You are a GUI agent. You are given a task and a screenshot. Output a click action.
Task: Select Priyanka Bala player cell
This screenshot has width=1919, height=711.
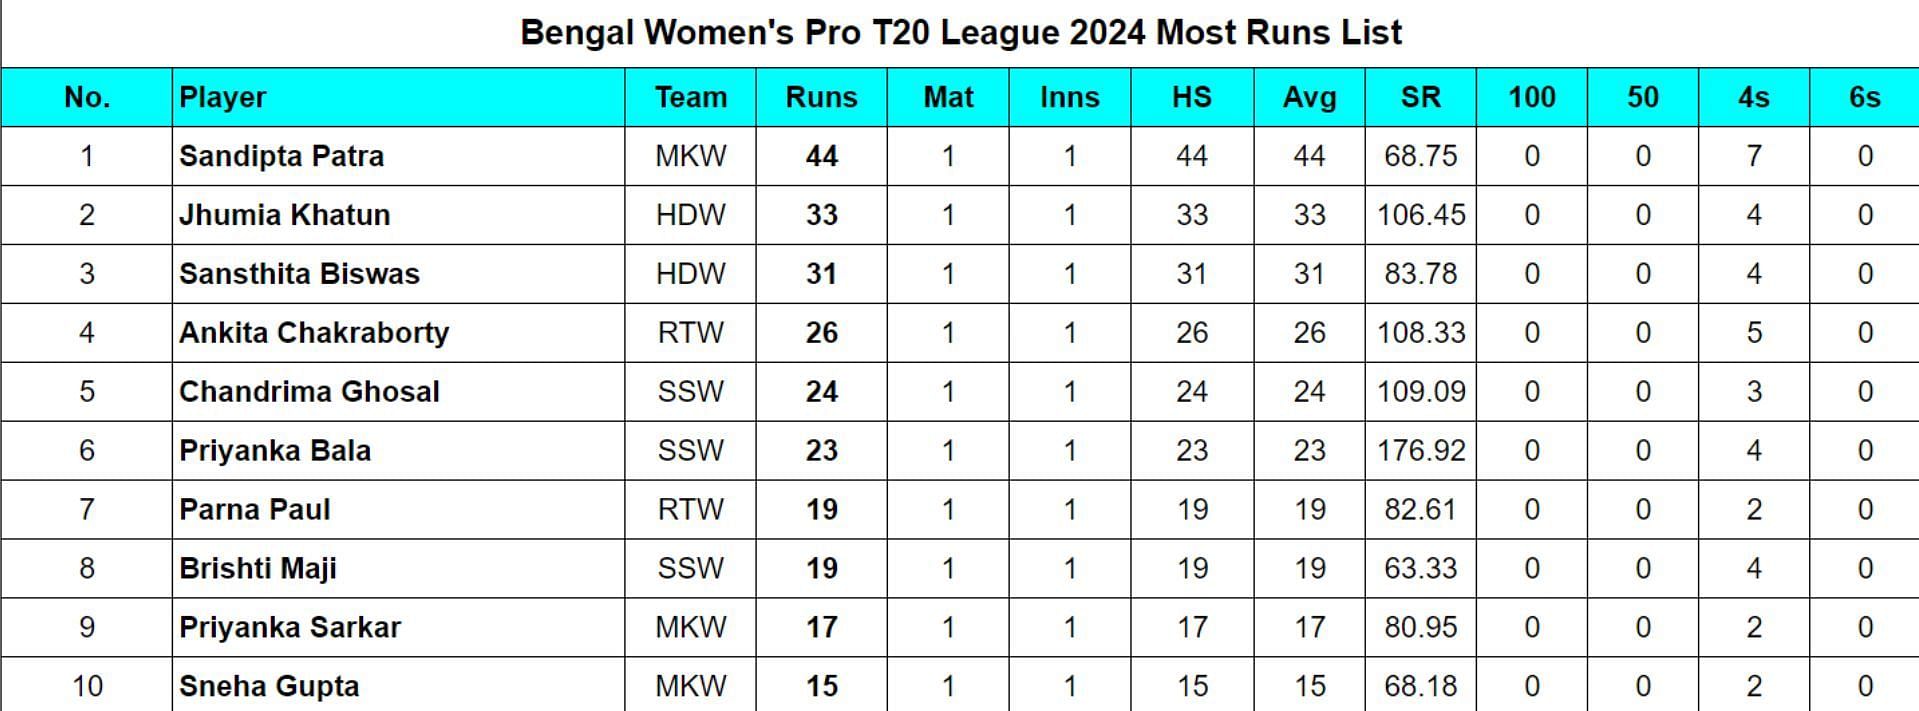[x=275, y=451]
